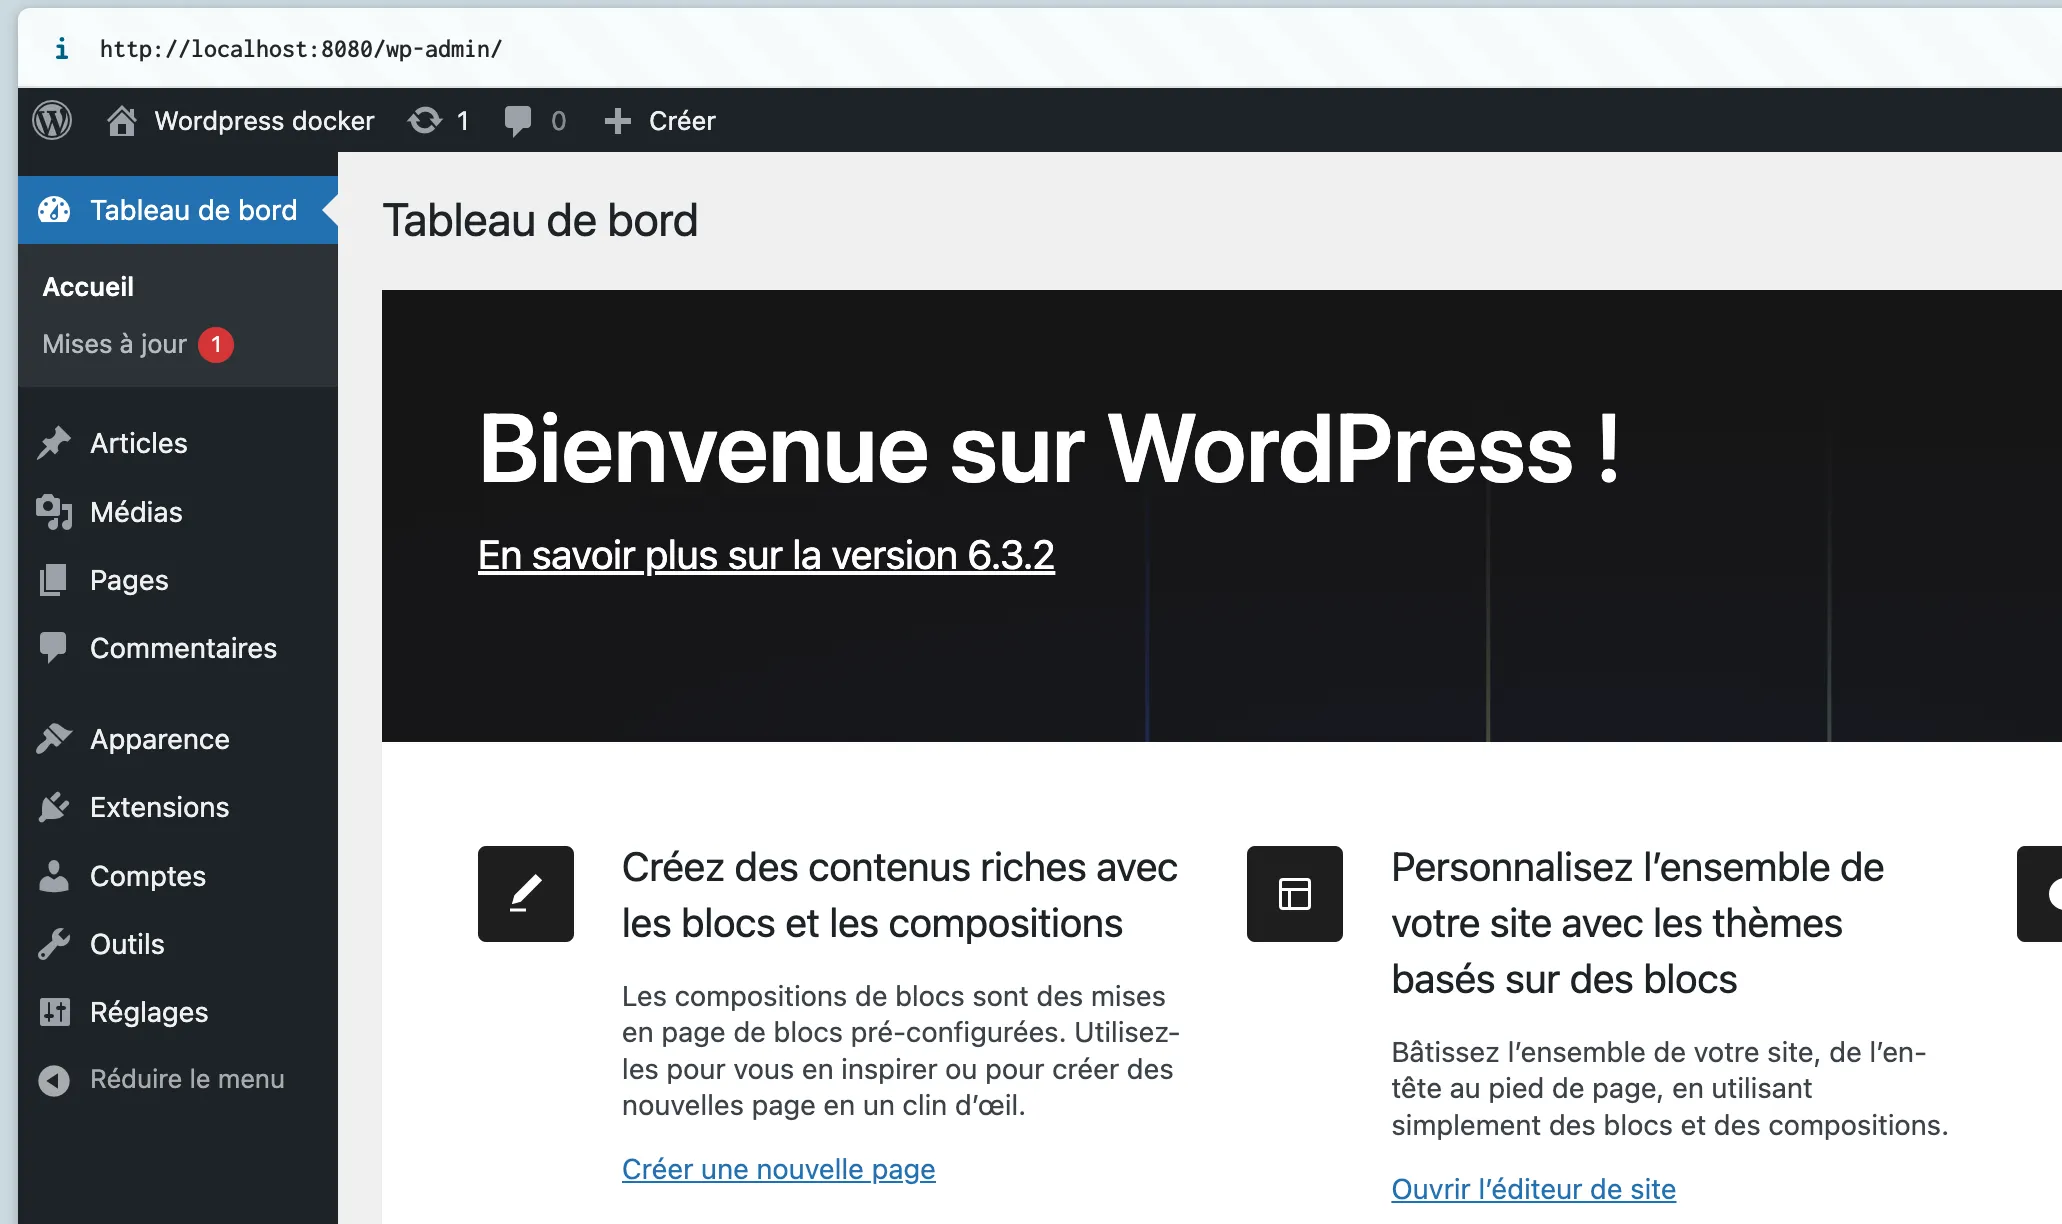
Task: Open Médias via its camera icon
Action: click(x=53, y=512)
